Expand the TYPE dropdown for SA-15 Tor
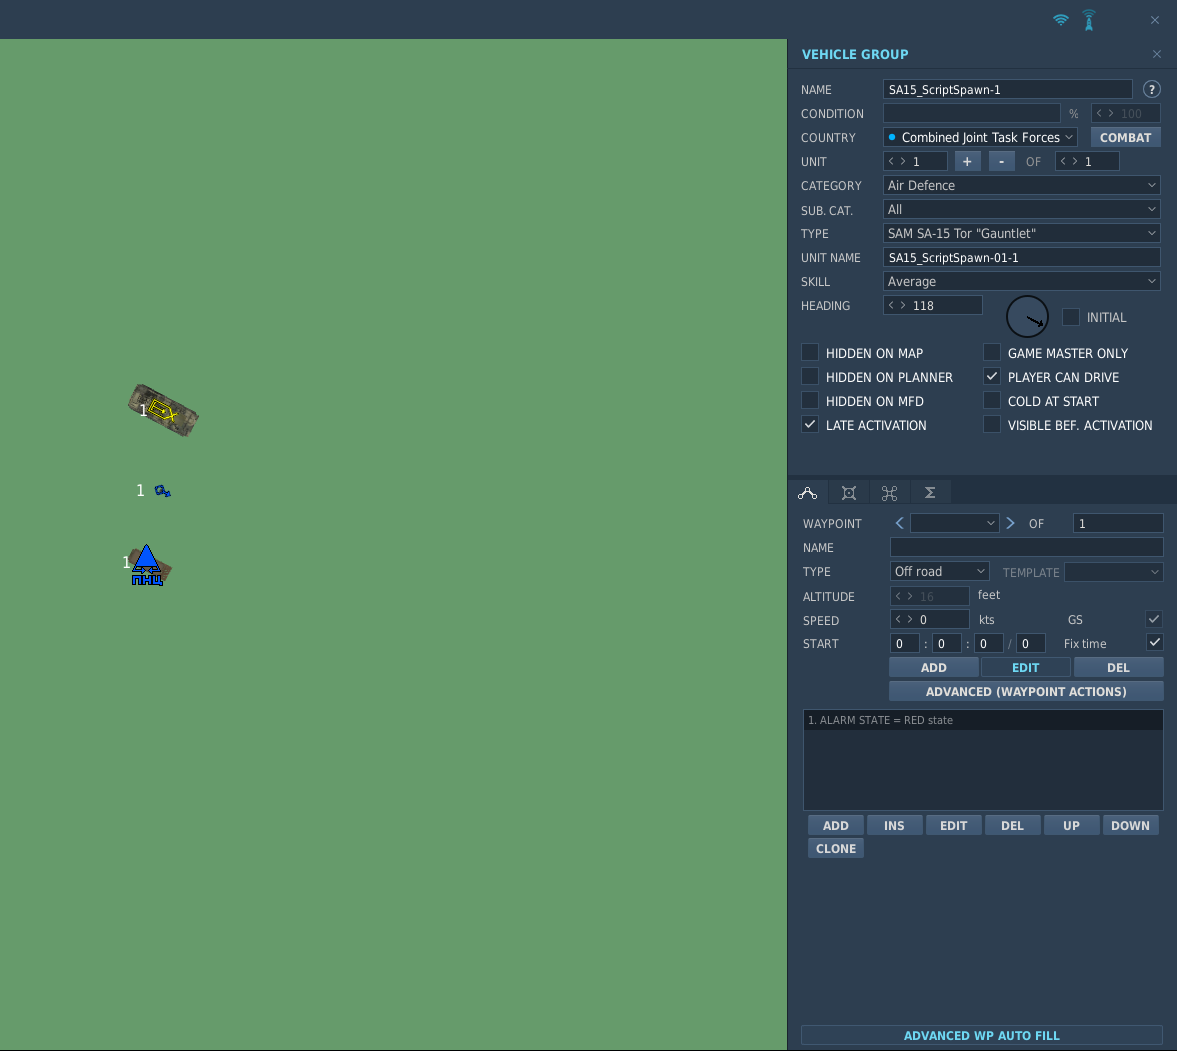The height and width of the screenshot is (1051, 1177). coord(1021,234)
